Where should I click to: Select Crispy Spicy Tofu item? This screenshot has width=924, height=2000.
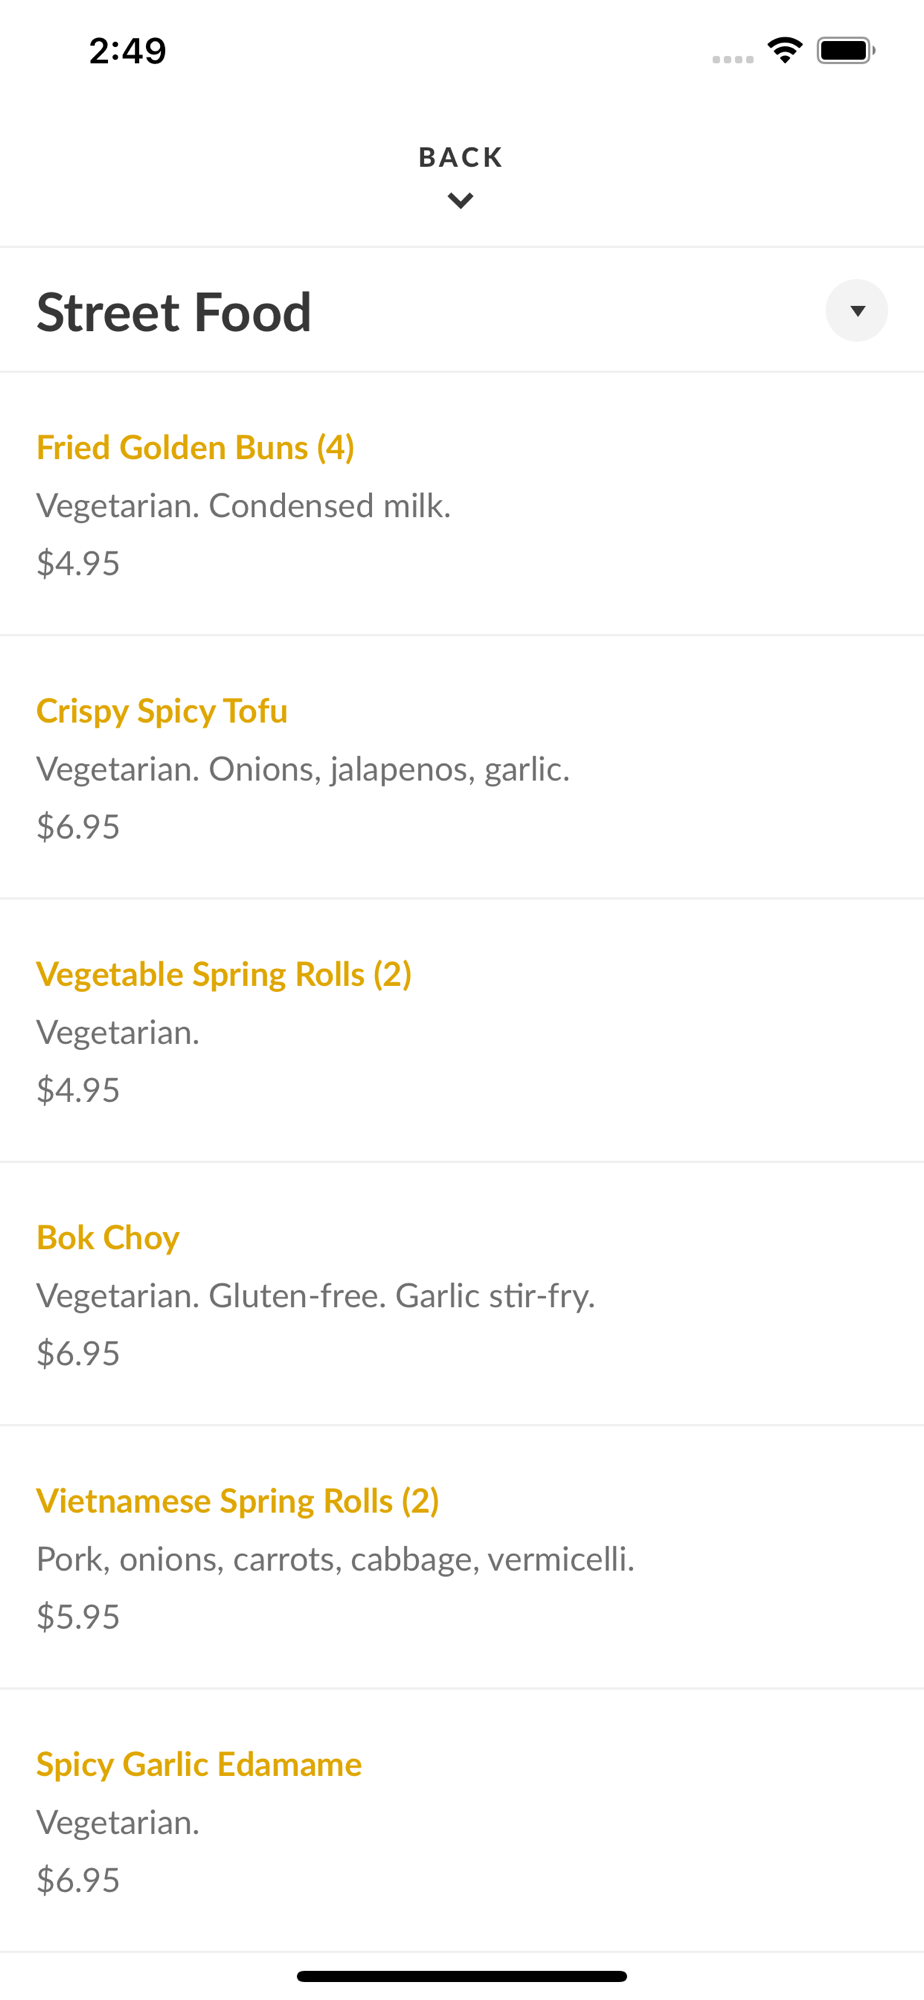coord(162,711)
